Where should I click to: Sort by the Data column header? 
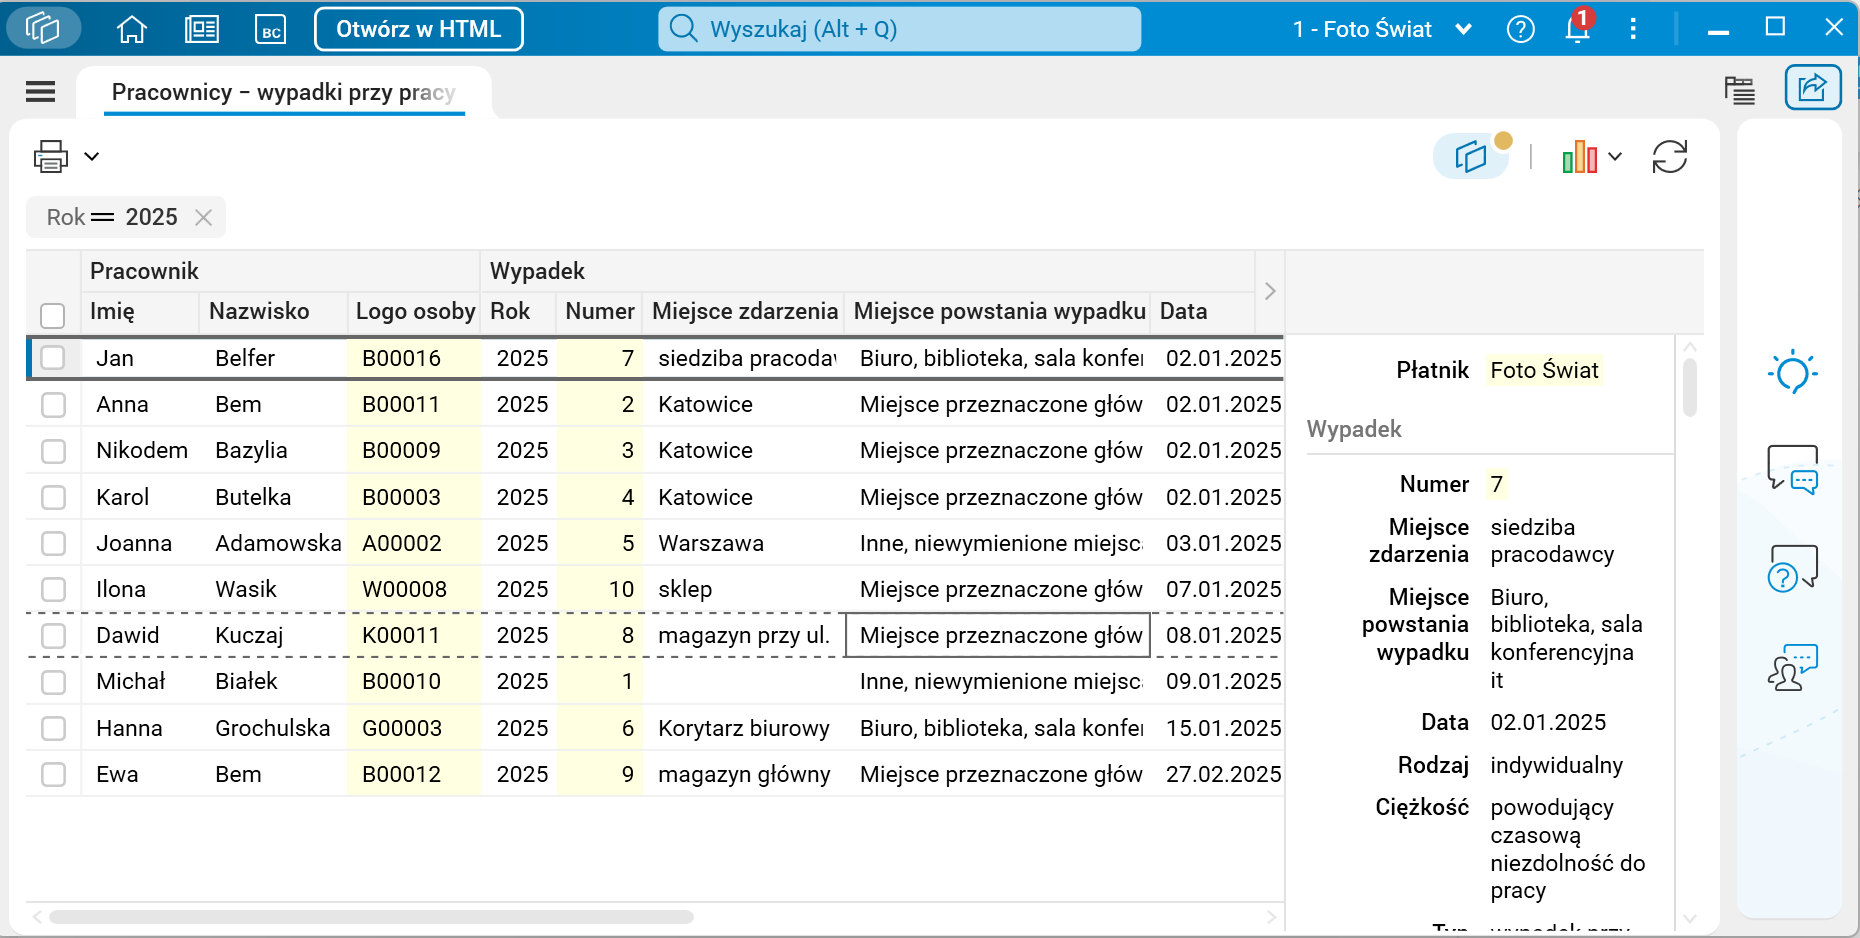[x=1203, y=312]
